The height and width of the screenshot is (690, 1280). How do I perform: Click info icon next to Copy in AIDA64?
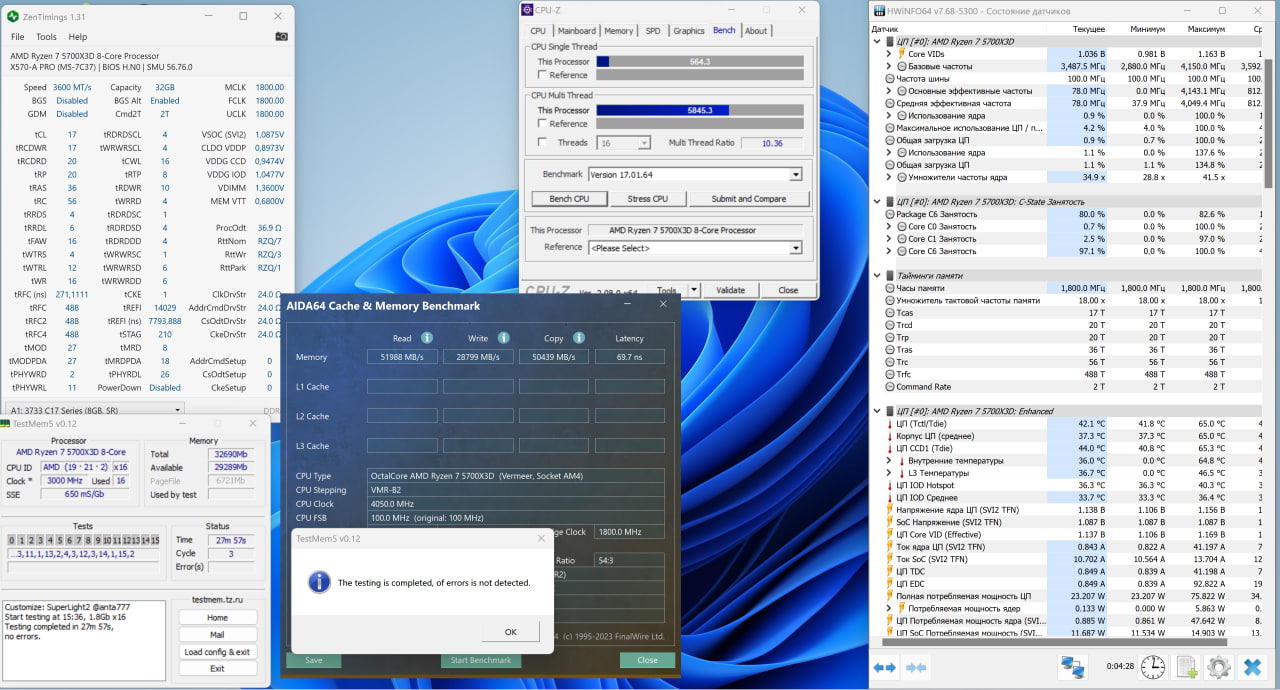pos(579,338)
